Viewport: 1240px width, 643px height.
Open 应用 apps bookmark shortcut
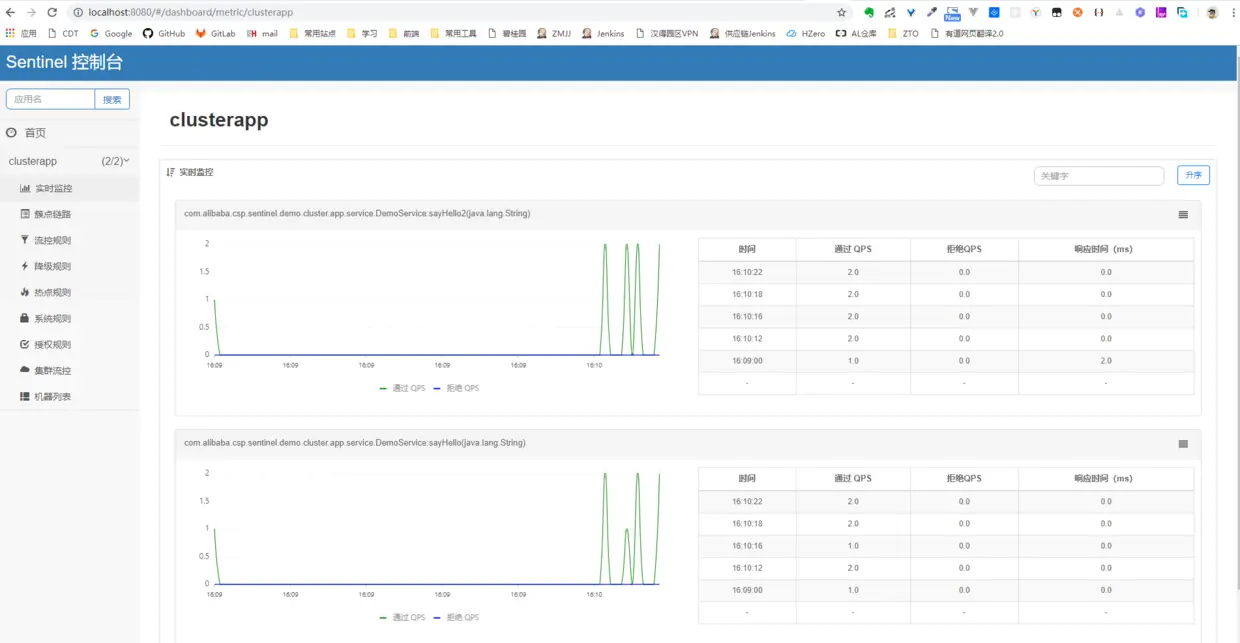[21, 33]
